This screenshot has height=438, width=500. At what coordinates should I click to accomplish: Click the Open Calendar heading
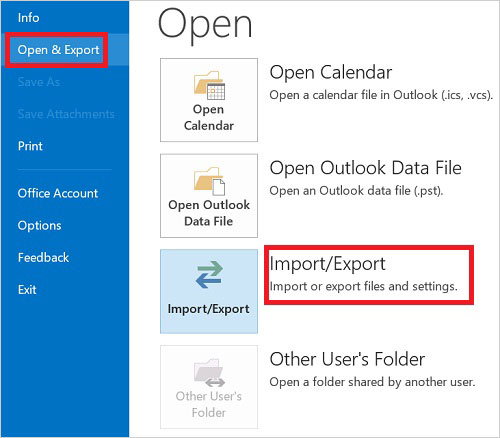coord(331,72)
